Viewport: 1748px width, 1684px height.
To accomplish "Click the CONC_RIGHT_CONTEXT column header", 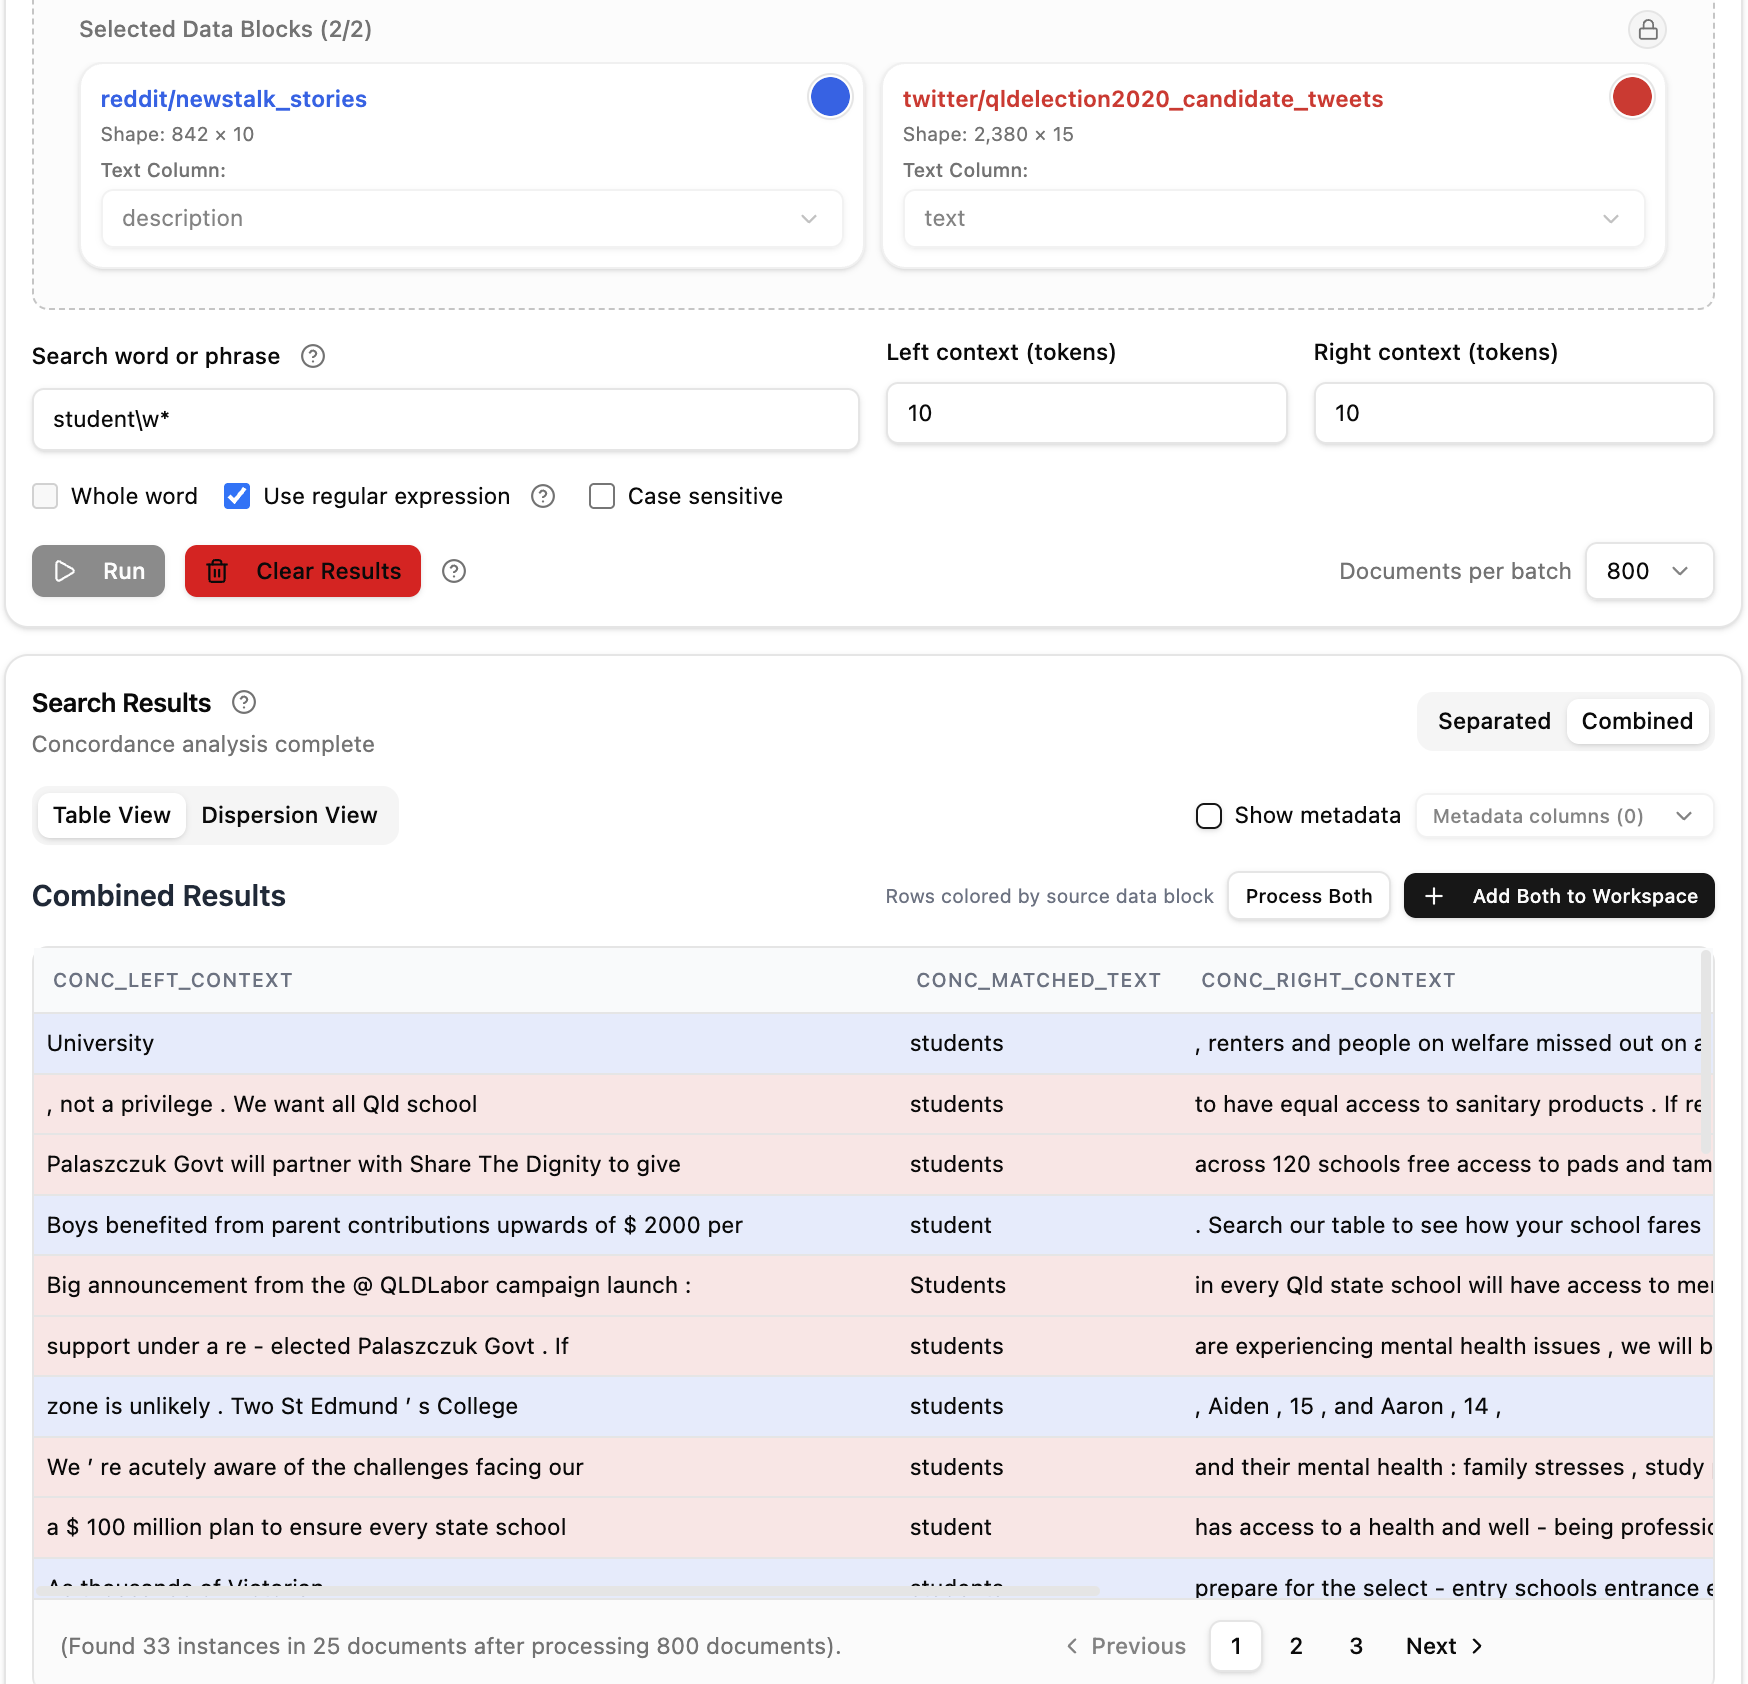I will (x=1328, y=980).
